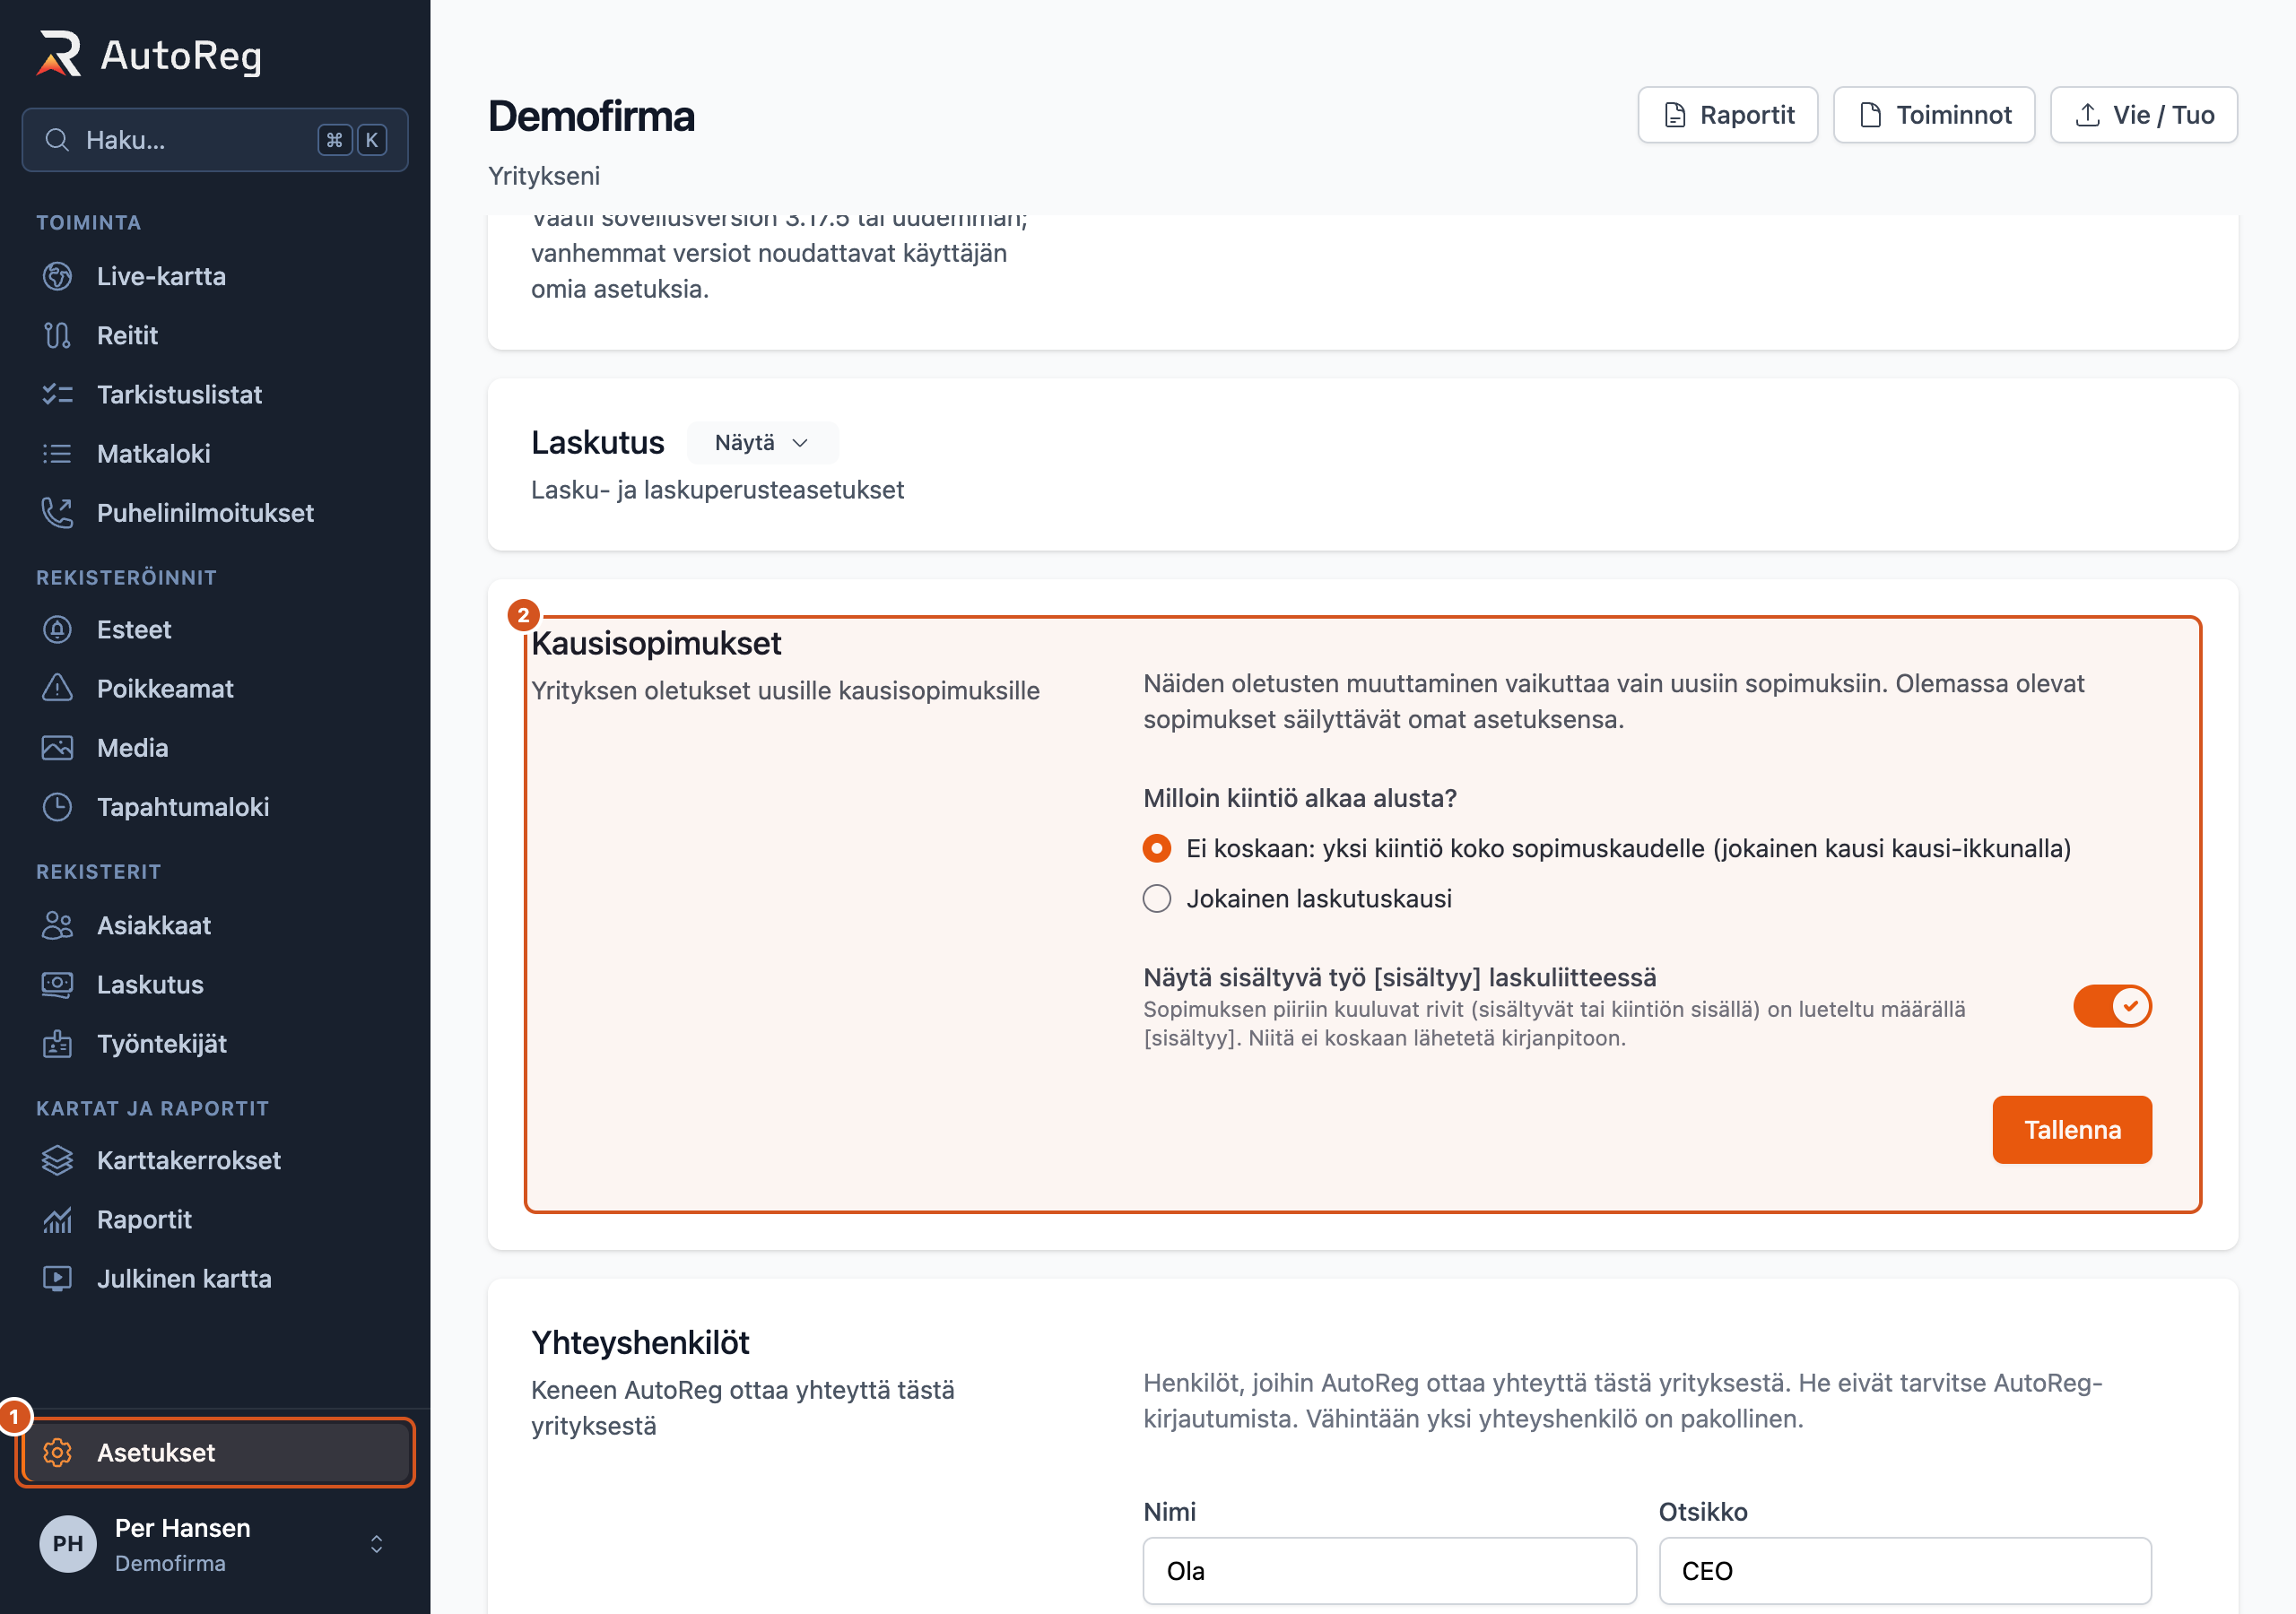This screenshot has width=2296, height=1614.
Task: Click the 'Kausisopimukset' heading
Action: pos(656,643)
